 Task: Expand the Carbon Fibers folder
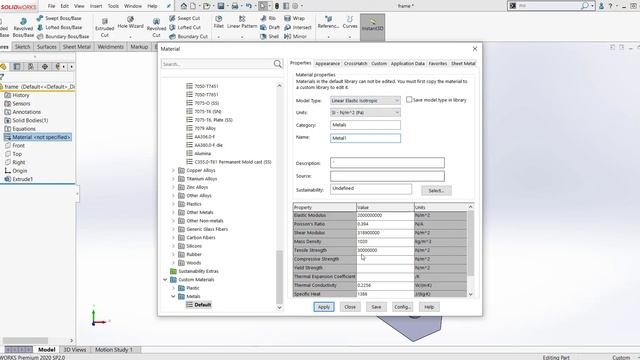[173, 238]
